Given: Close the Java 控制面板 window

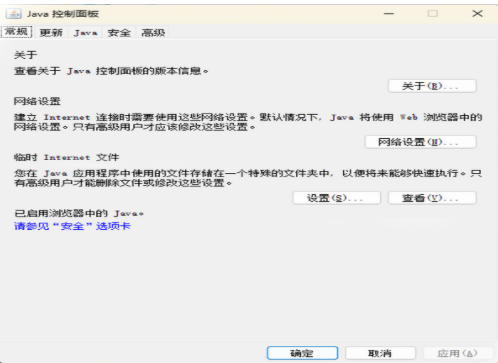Looking at the screenshot, I should [477, 14].
